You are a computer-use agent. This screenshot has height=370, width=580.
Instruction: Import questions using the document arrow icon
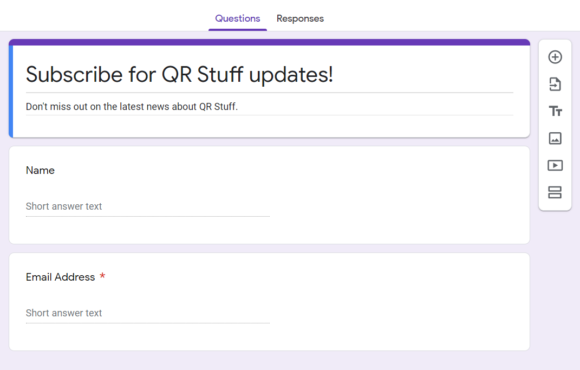[x=555, y=84]
